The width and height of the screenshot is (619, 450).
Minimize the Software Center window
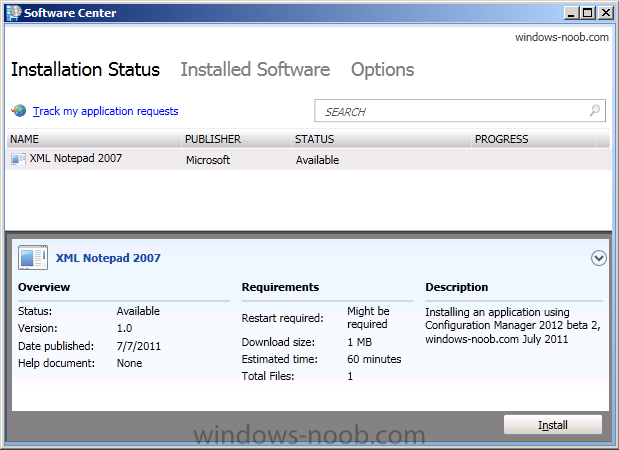571,13
